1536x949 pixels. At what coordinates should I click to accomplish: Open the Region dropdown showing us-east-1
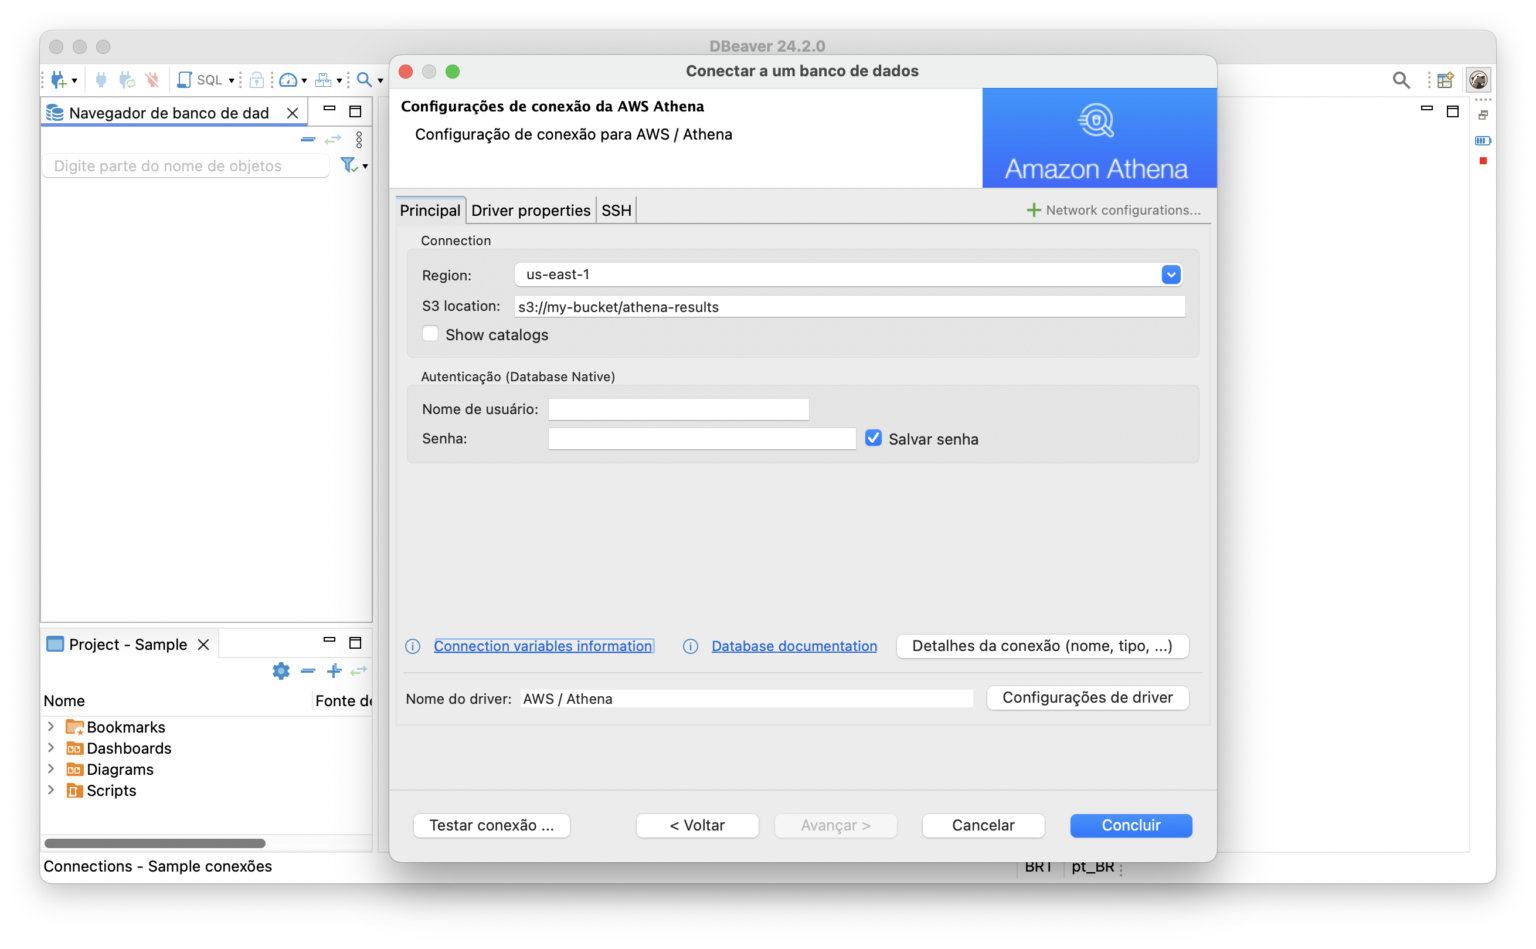coord(1170,274)
